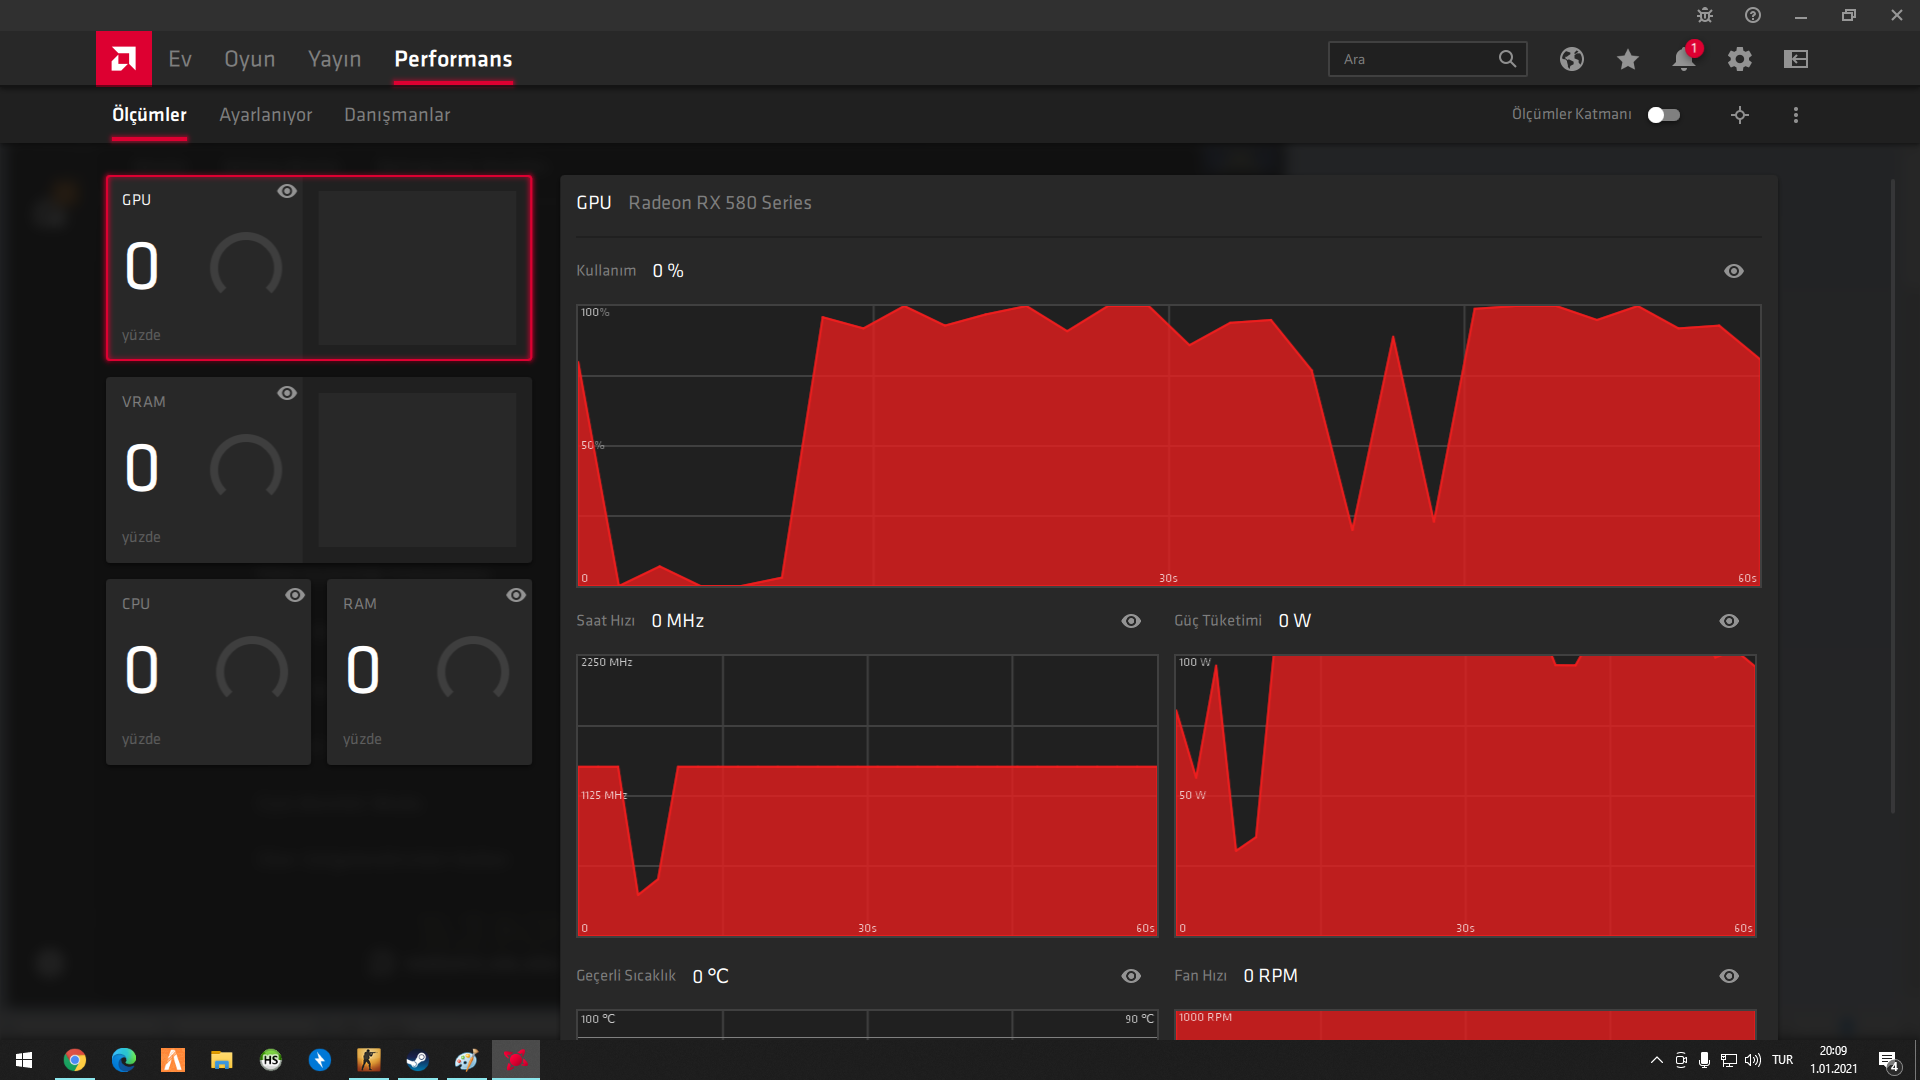Viewport: 1920px width, 1080px height.
Task: Click the TUR input language indicator
Action: pos(1783,1060)
